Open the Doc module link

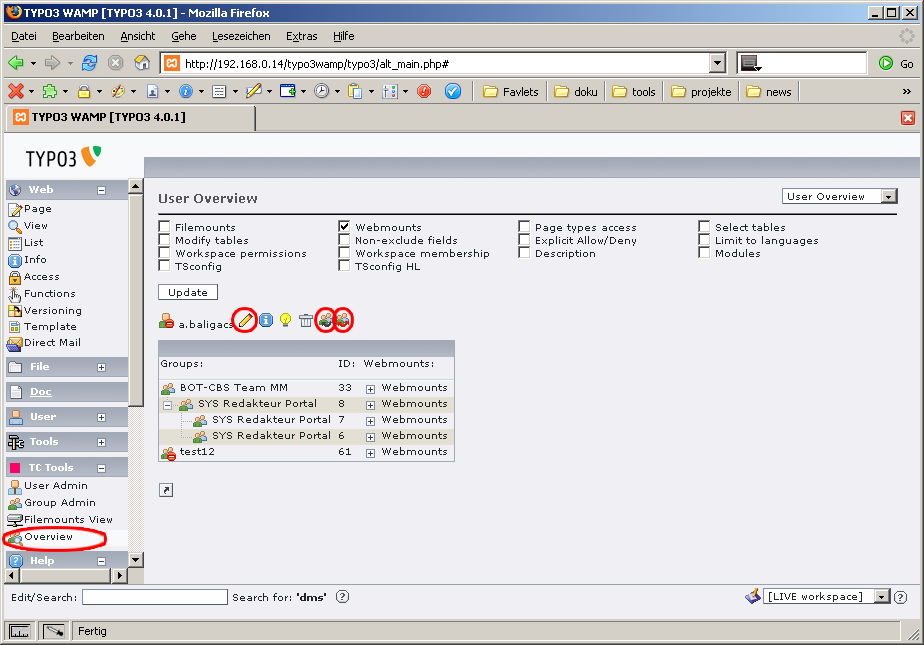[x=41, y=392]
